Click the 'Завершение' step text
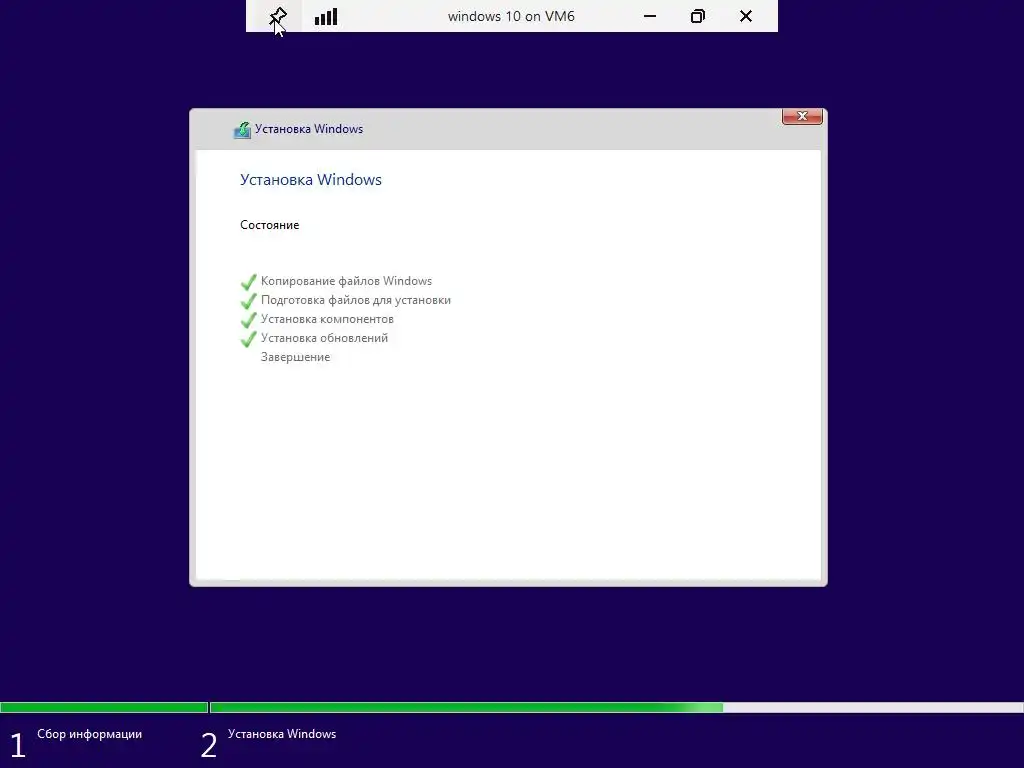The width and height of the screenshot is (1024, 768). tap(295, 357)
